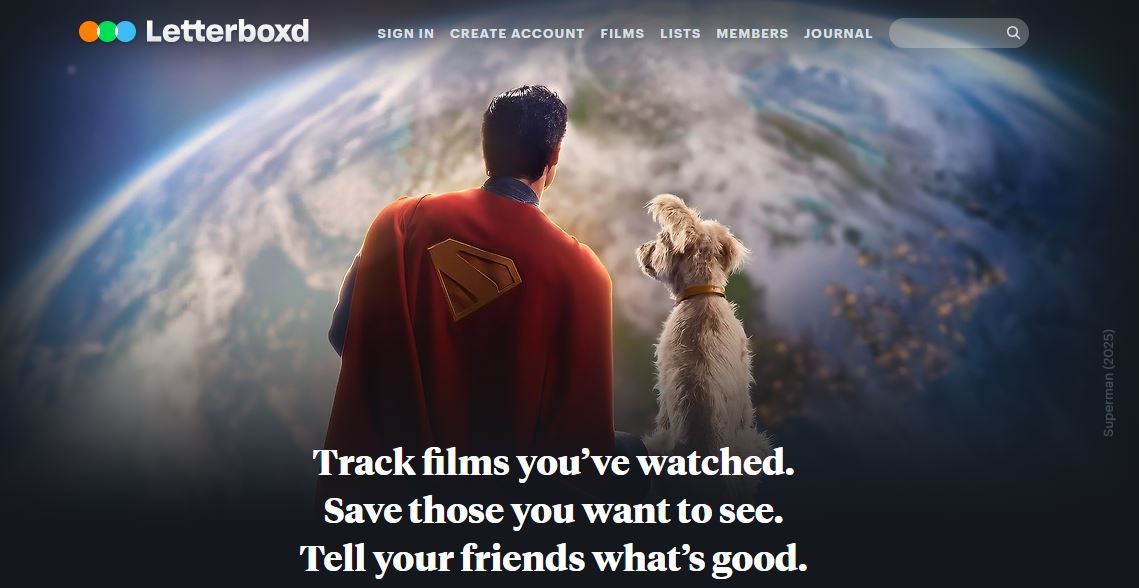
Task: Navigate to the Lists page
Action: pyautogui.click(x=680, y=33)
